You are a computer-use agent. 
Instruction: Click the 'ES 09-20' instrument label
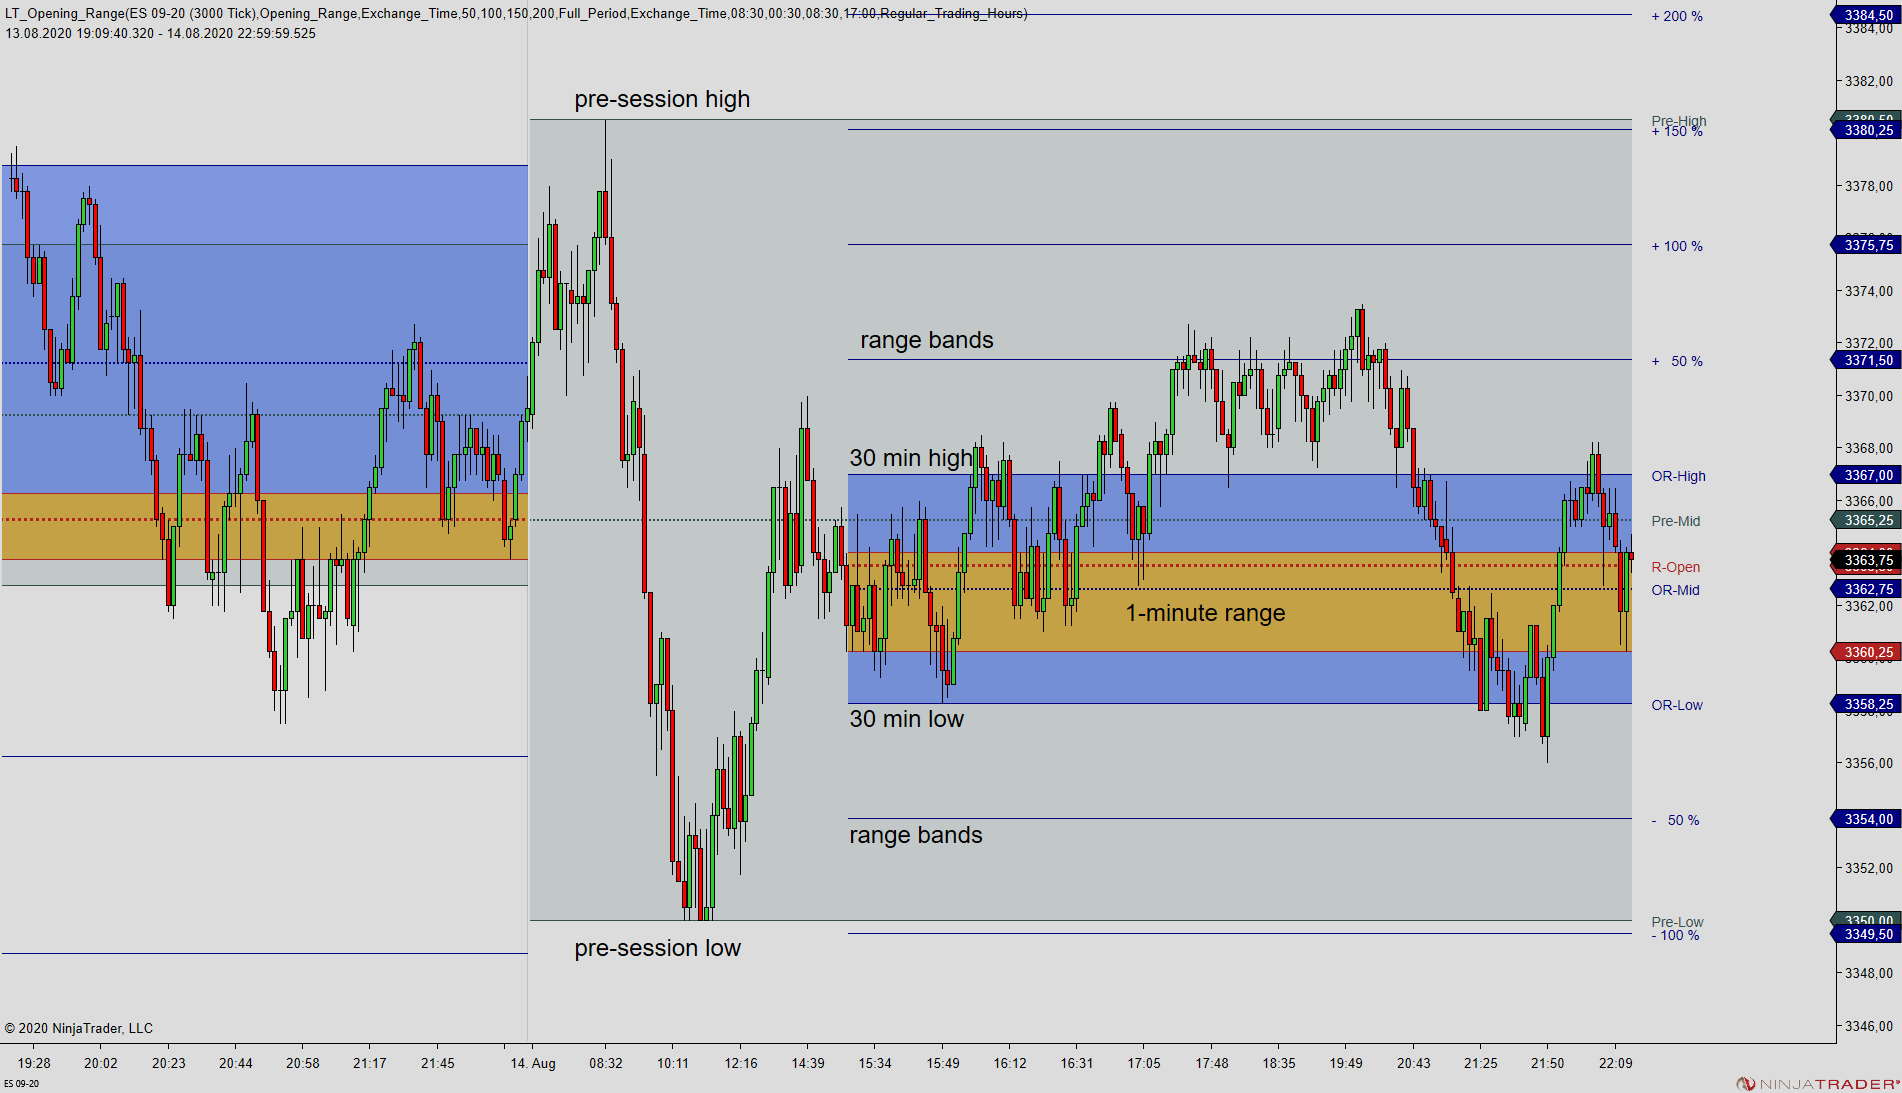coord(22,1084)
